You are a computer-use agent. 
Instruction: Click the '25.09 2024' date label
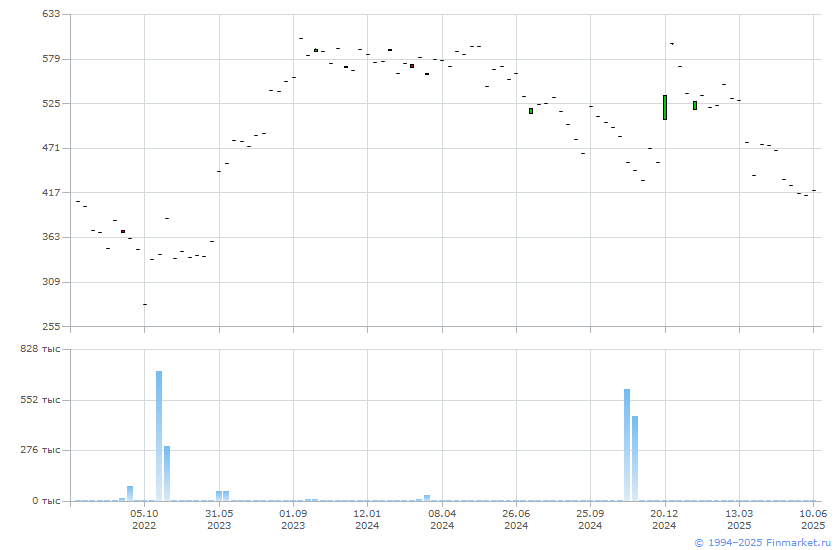(590, 519)
